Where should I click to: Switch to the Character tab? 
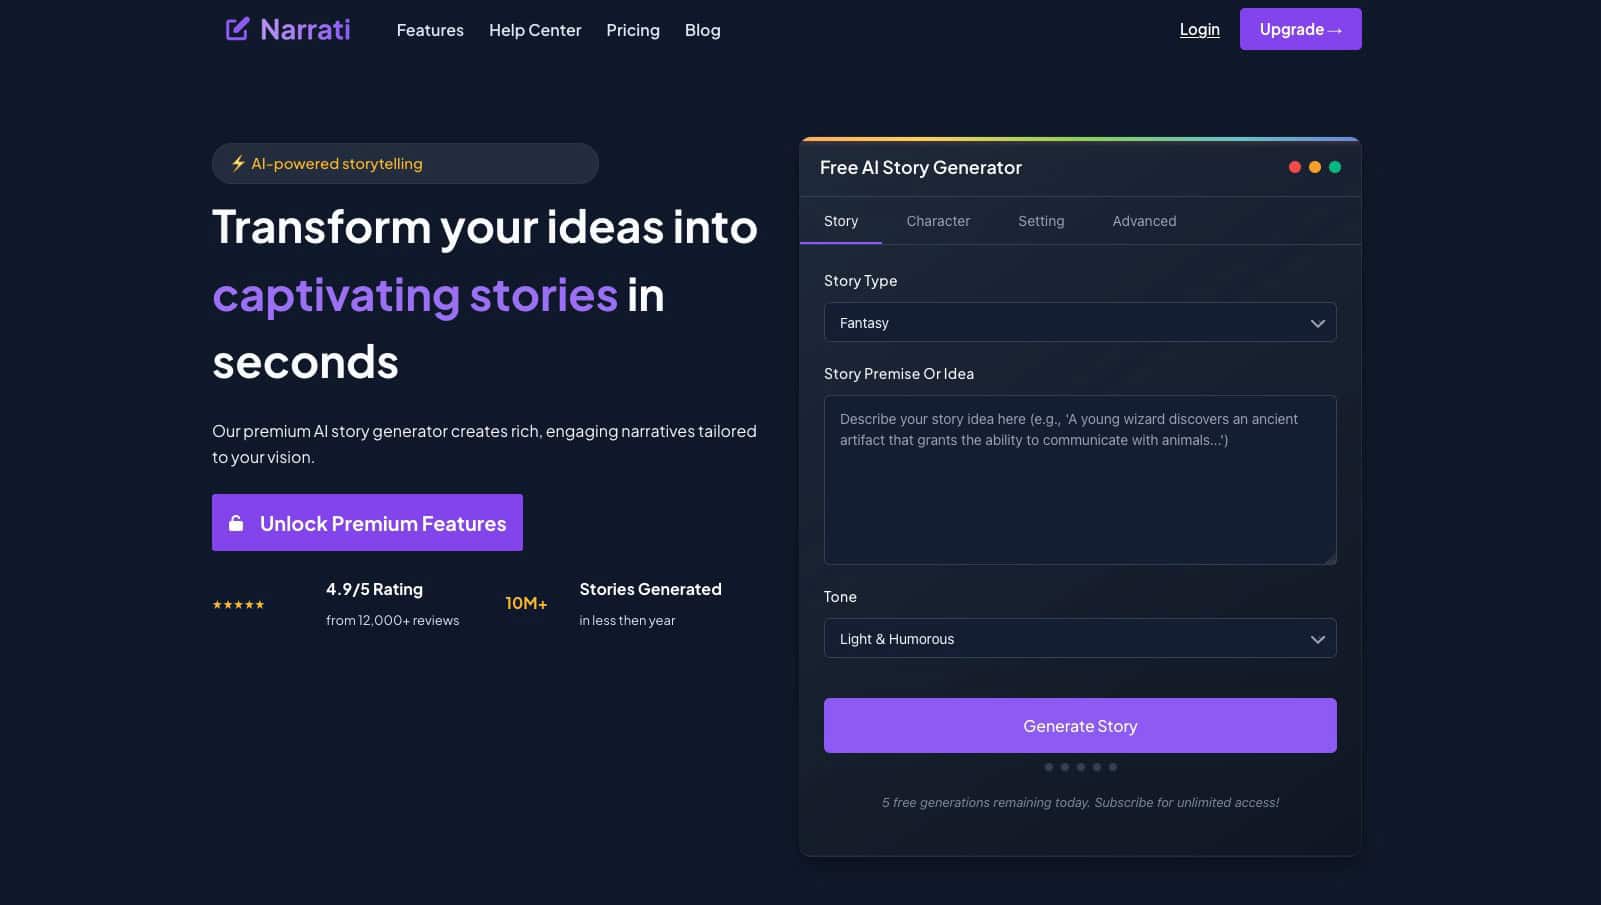(x=938, y=221)
